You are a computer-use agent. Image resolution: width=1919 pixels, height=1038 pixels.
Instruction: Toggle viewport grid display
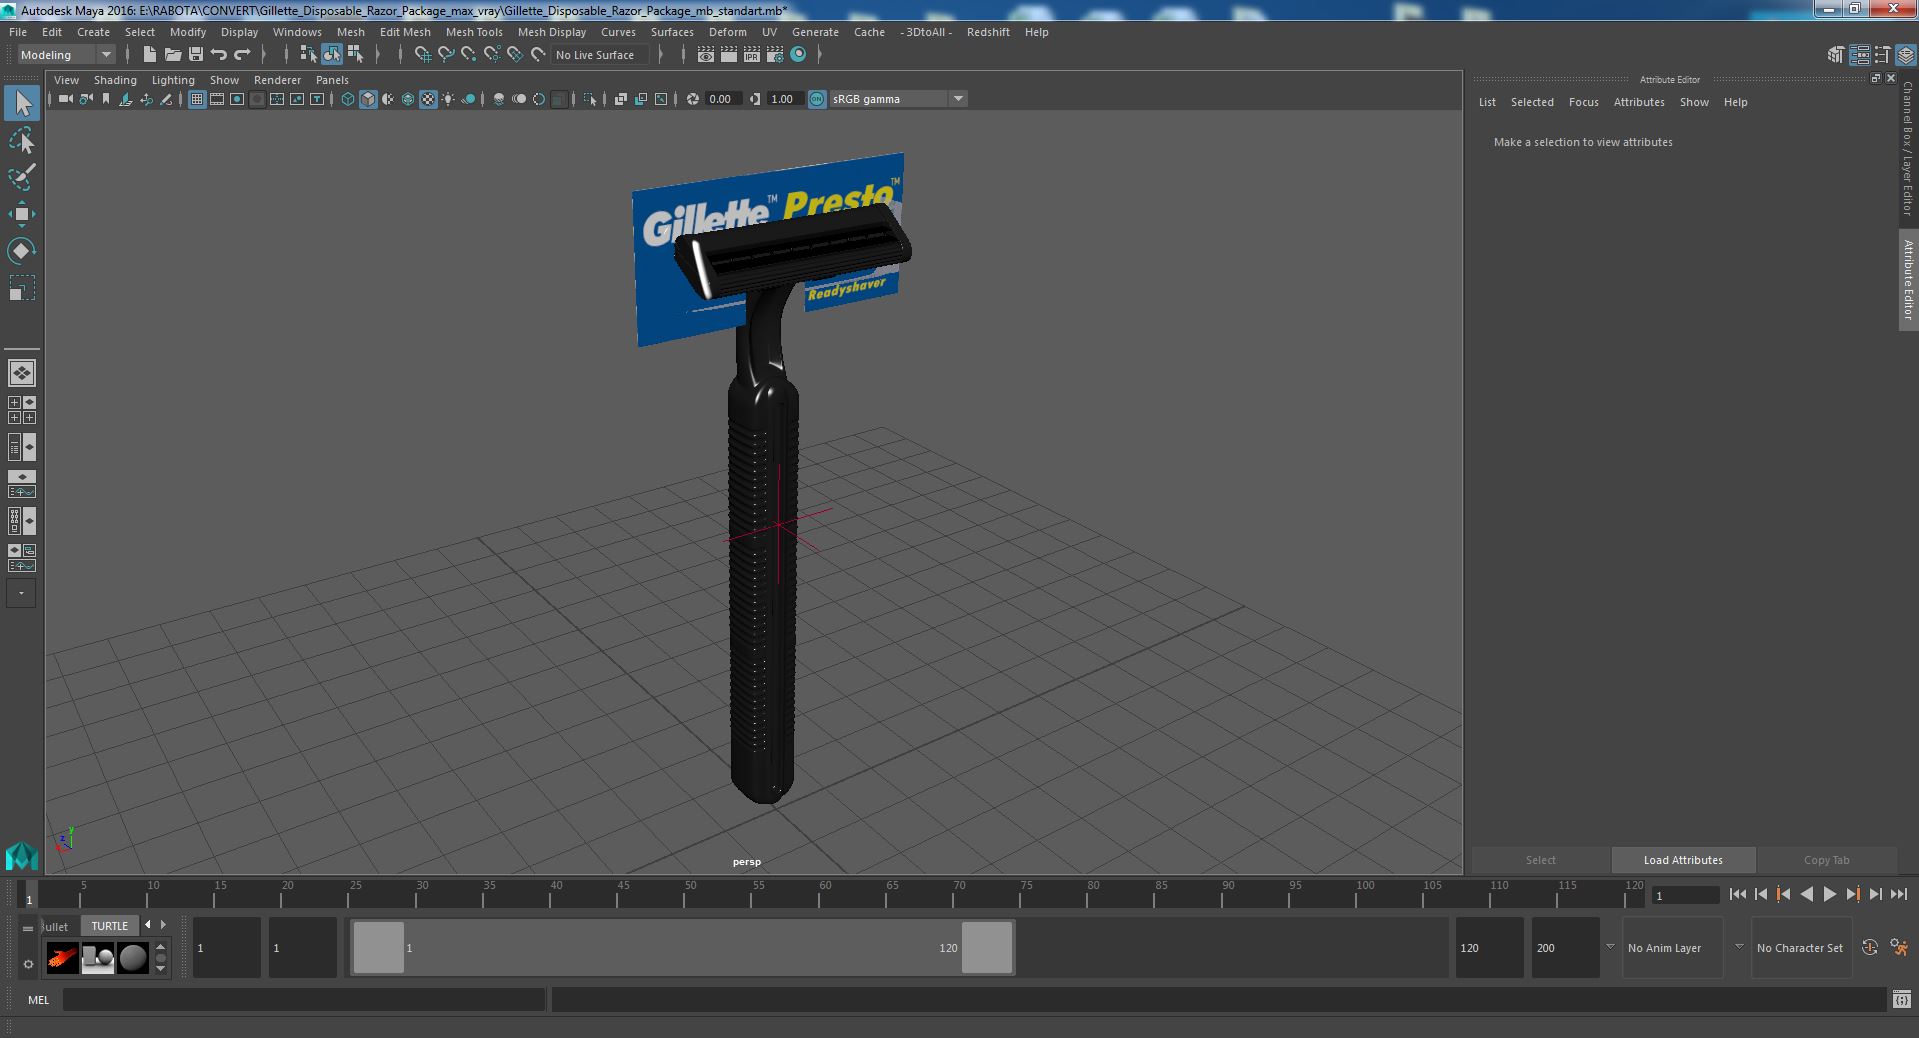197,99
